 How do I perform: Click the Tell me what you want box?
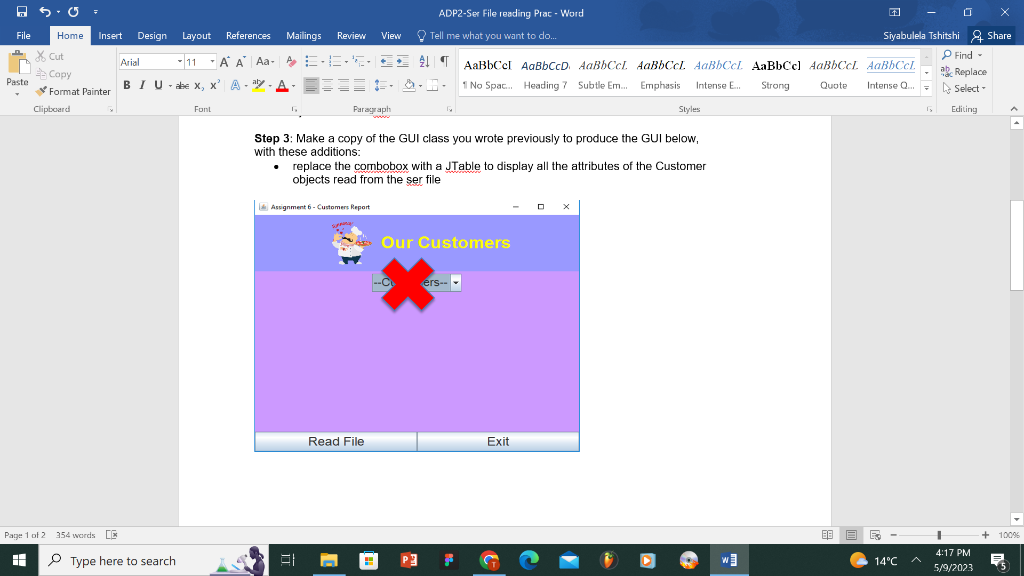coord(487,36)
